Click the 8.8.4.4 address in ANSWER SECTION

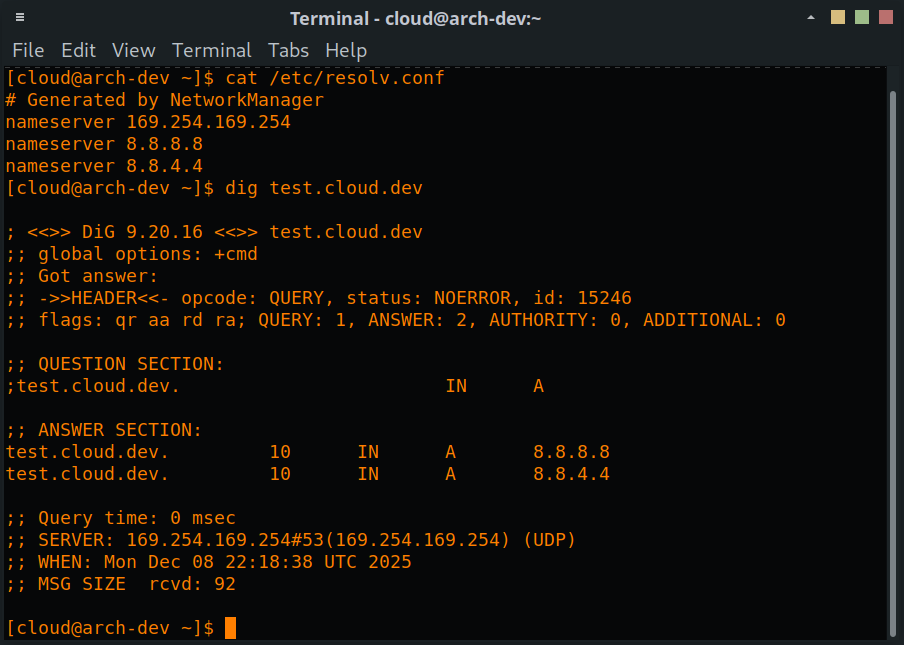click(571, 474)
